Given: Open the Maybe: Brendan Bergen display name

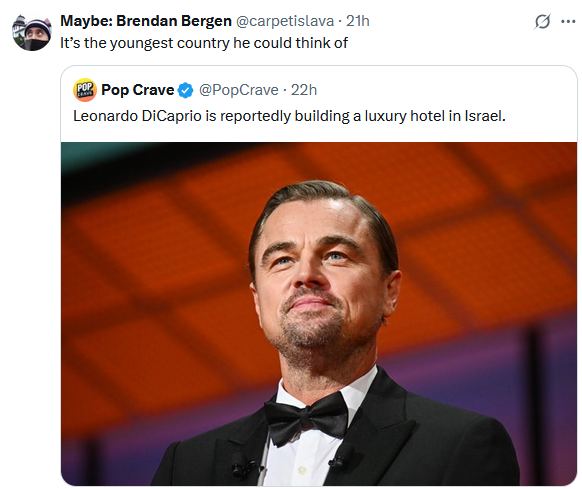Looking at the screenshot, I should [x=146, y=21].
